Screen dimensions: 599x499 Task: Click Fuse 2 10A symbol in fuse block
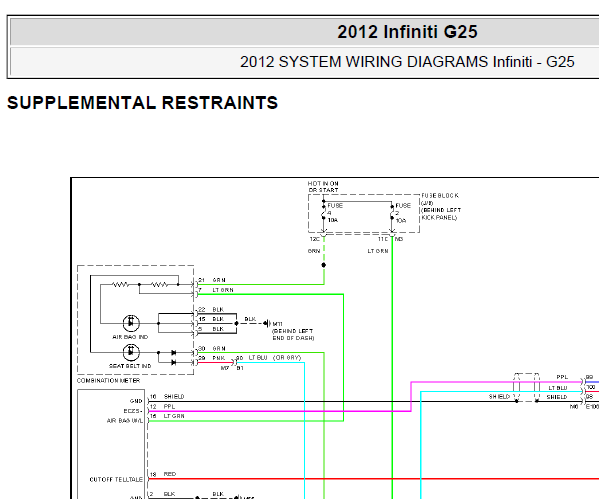point(392,213)
